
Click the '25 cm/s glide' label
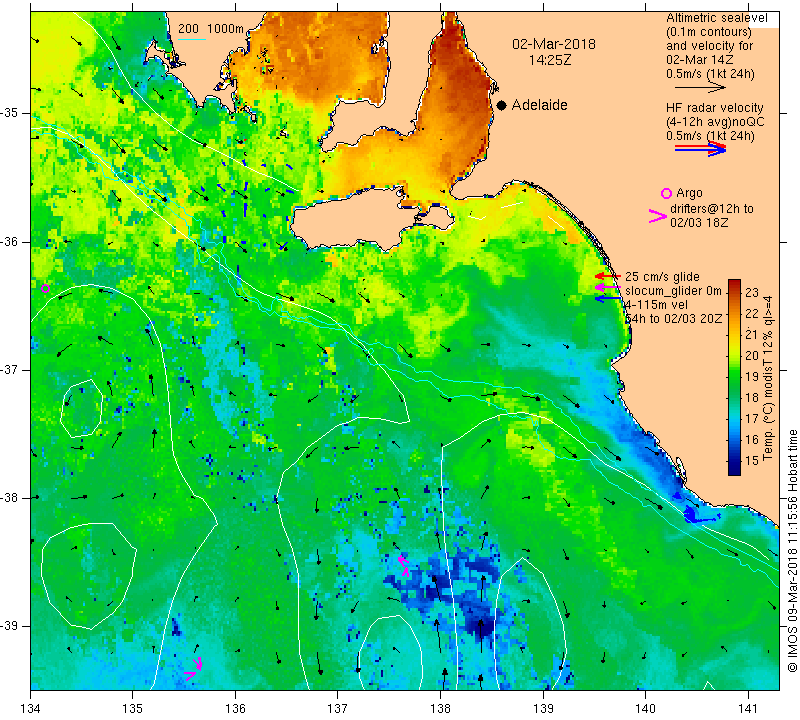point(662,277)
